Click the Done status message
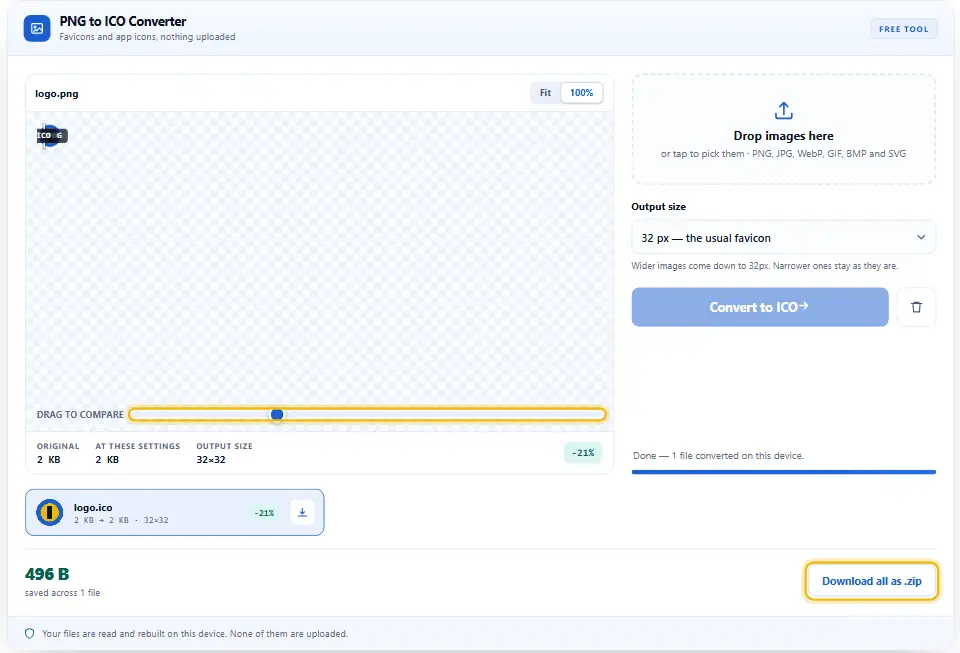 [x=718, y=455]
